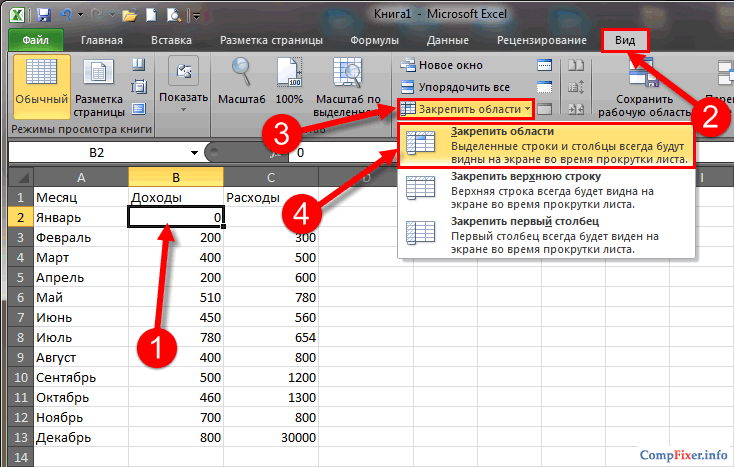Click Масштаб по выделенному zoom to selection
The image size is (734, 467).
coord(348,87)
